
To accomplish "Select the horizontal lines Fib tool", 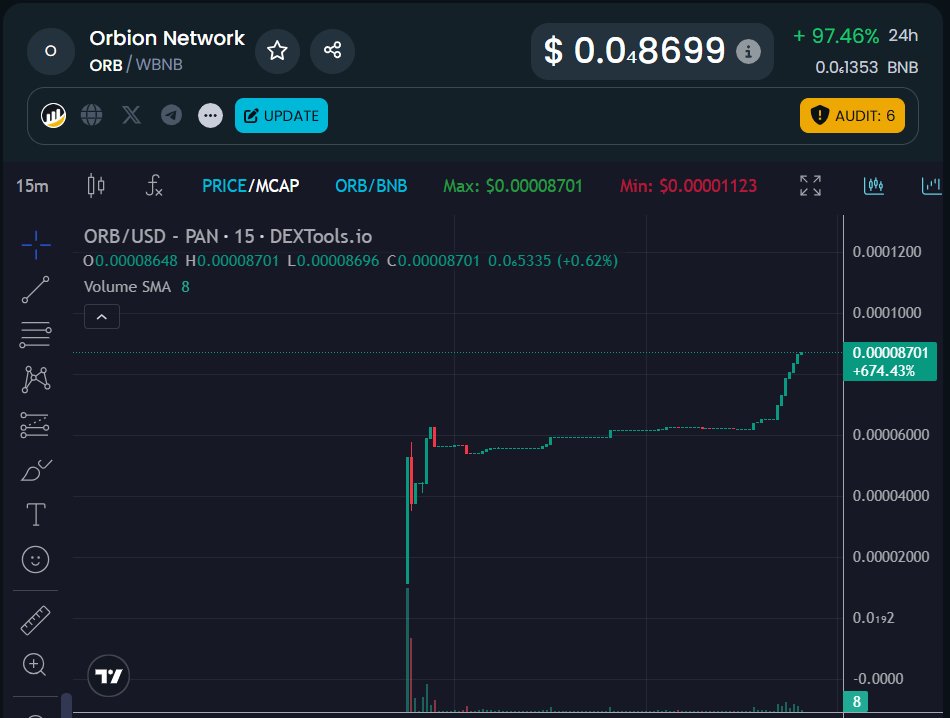I will [x=36, y=334].
